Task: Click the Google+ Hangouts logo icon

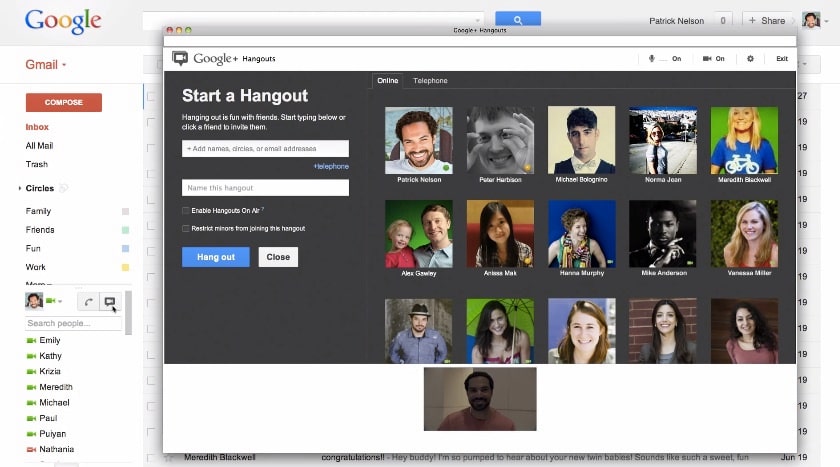Action: pyautogui.click(x=179, y=58)
